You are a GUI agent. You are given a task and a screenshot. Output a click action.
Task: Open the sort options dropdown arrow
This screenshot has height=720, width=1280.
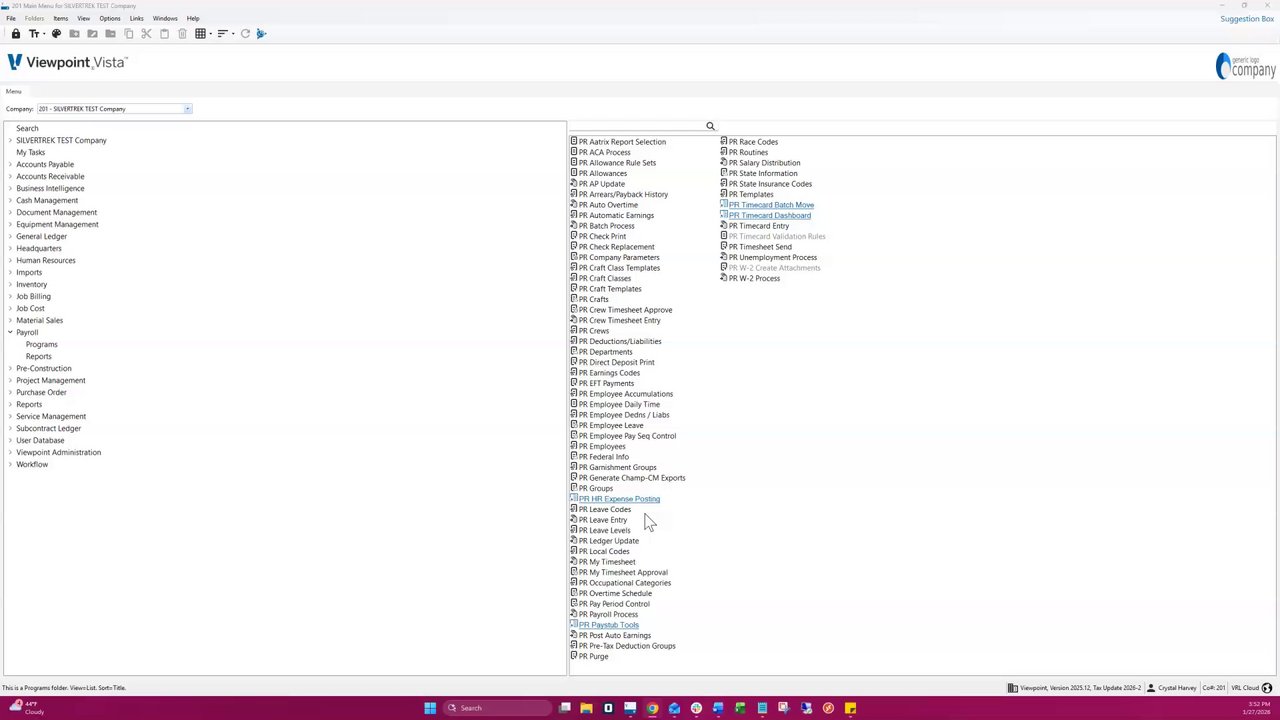coord(232,34)
